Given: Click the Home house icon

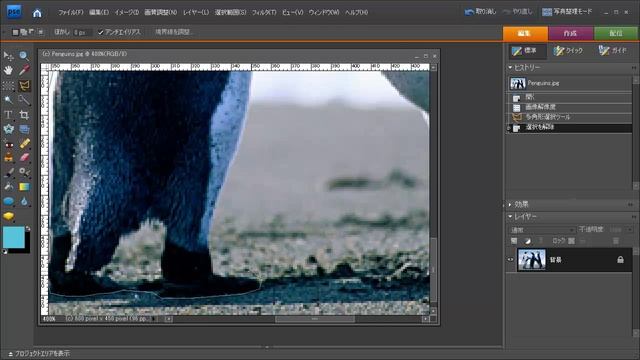Looking at the screenshot, I should pyautogui.click(x=37, y=13).
